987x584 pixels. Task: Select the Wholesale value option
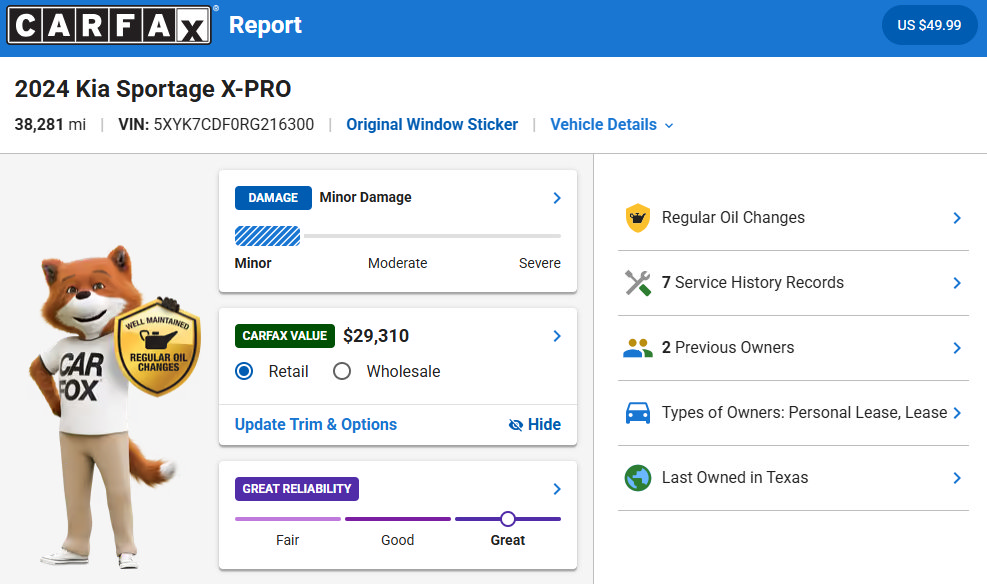click(x=342, y=371)
